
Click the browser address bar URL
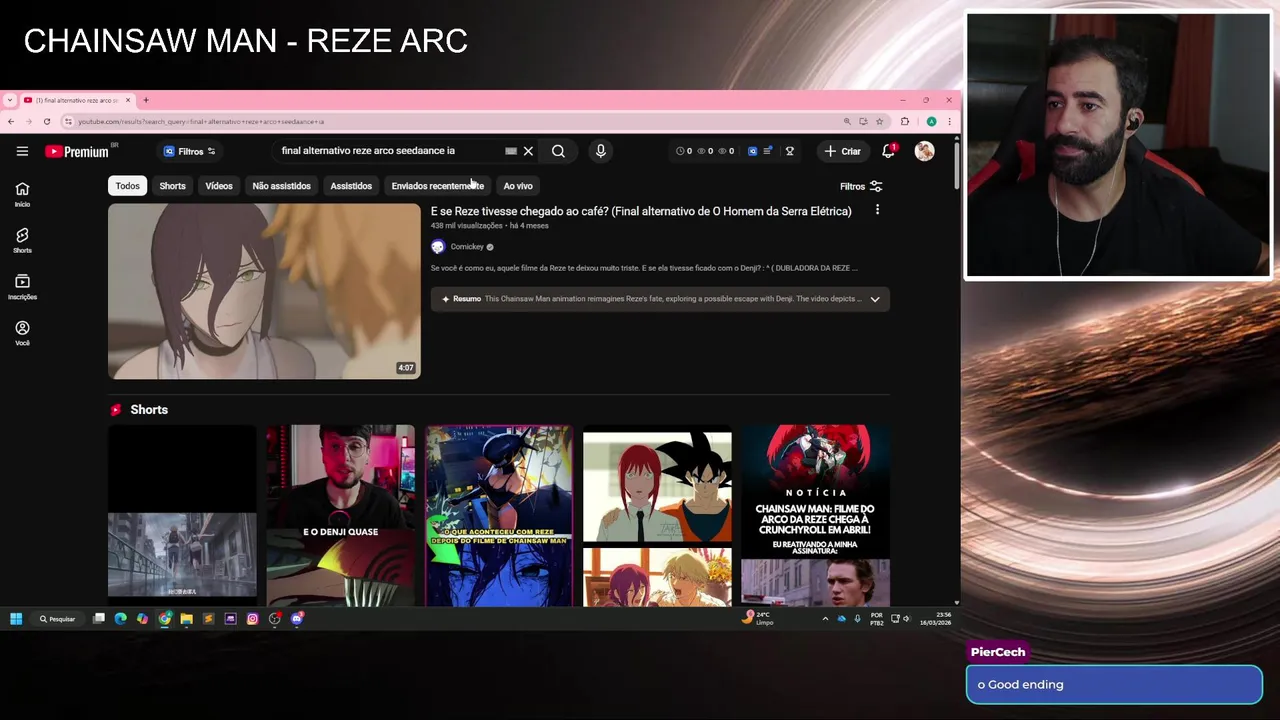click(200, 121)
